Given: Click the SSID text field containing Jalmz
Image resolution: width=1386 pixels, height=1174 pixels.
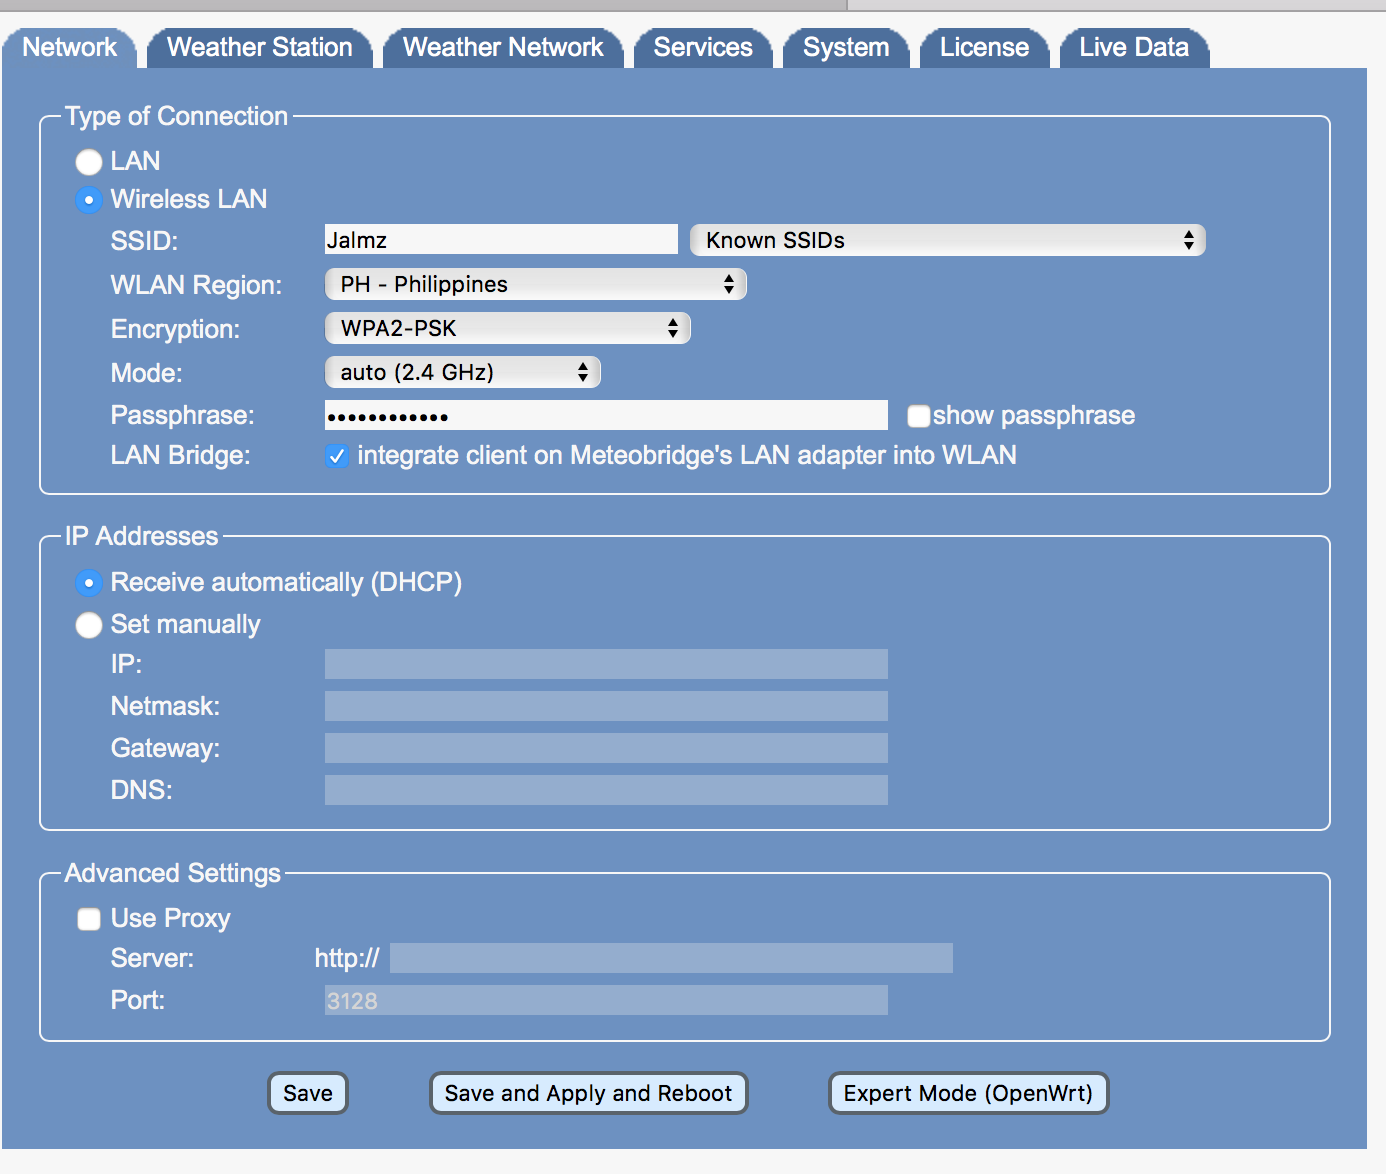Looking at the screenshot, I should [501, 240].
